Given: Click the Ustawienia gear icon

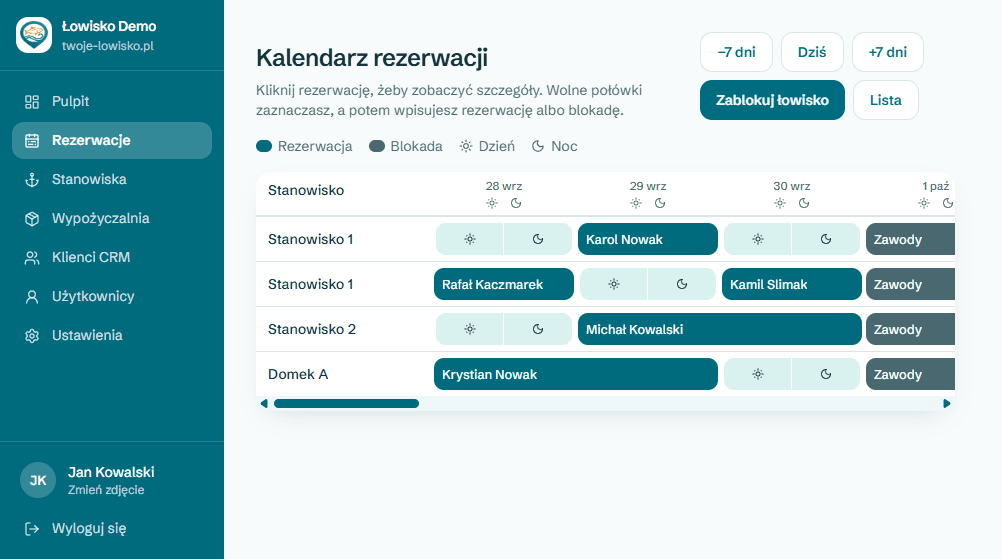Looking at the screenshot, I should click(x=32, y=335).
